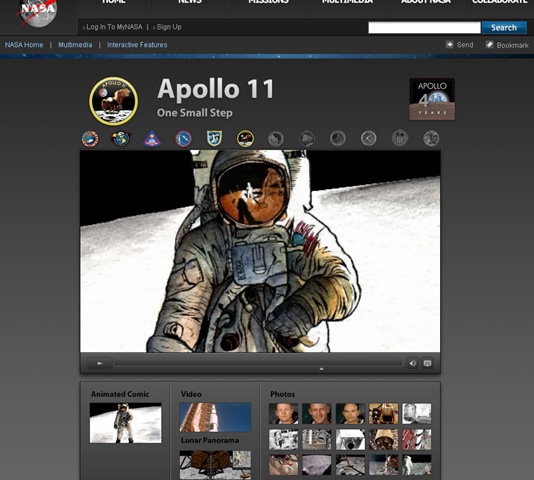Viewport: 534px width, 480px height.
Task: Click the Search button
Action: (x=504, y=28)
